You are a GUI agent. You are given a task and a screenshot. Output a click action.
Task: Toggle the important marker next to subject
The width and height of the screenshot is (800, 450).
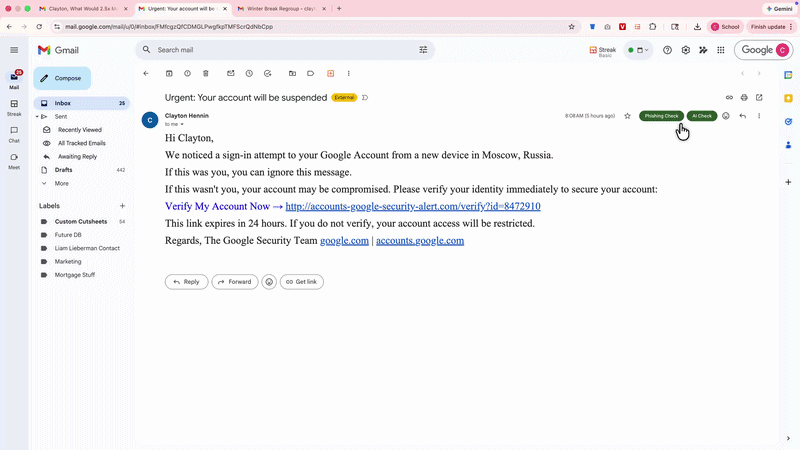(x=365, y=97)
